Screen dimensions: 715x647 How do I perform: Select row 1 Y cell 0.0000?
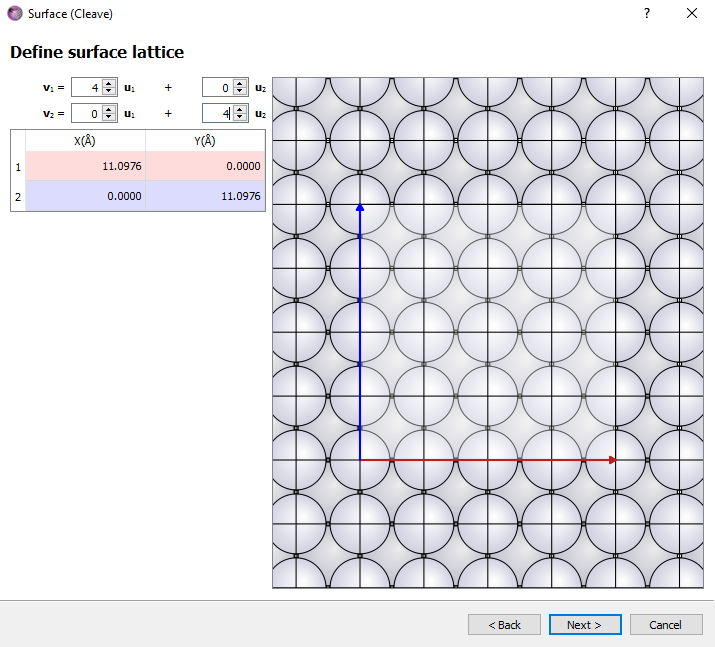[x=205, y=166]
